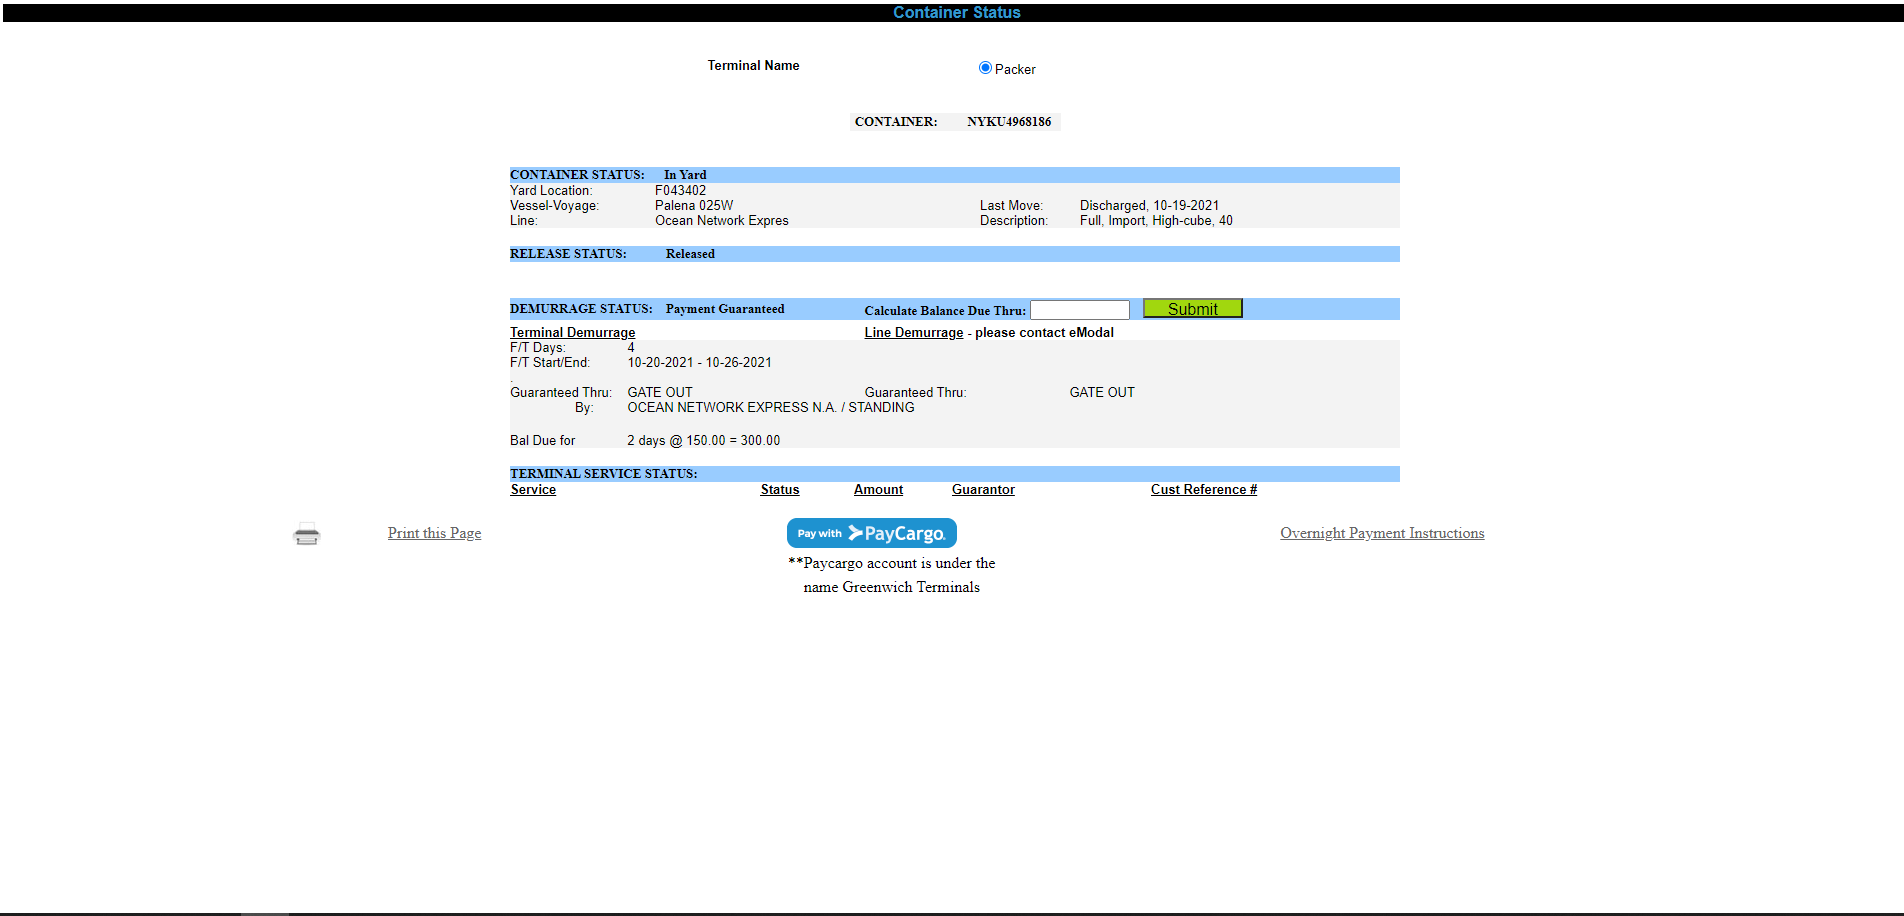Click the Container Status page title
This screenshot has height=916, width=1904.
pos(957,13)
